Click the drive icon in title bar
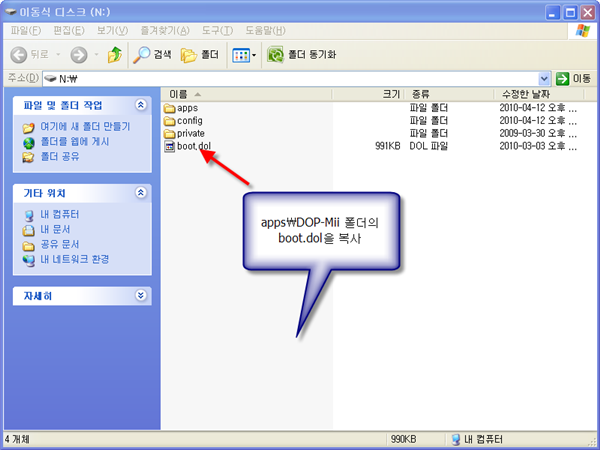Image resolution: width=600 pixels, height=450 pixels. pos(11,12)
